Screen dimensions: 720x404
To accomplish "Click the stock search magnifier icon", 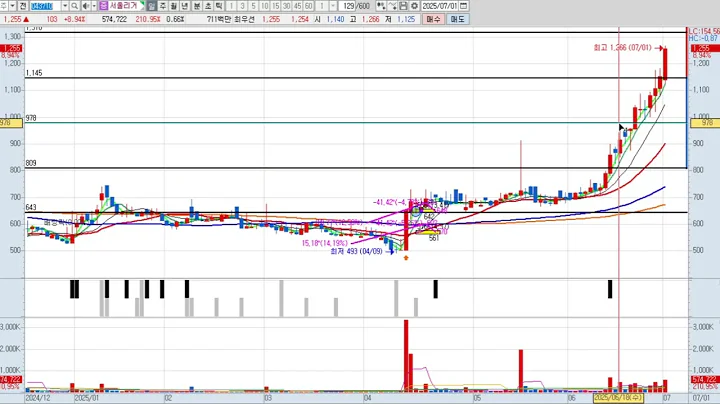I will (x=74, y=6).
